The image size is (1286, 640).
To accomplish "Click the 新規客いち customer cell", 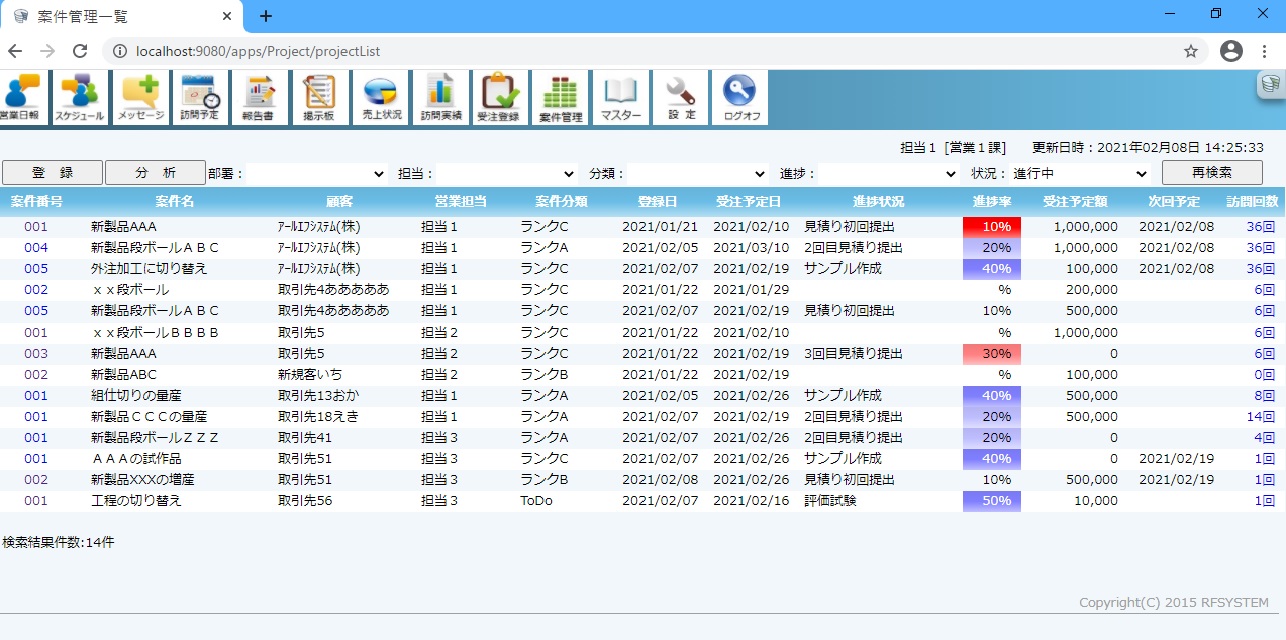I will point(312,375).
